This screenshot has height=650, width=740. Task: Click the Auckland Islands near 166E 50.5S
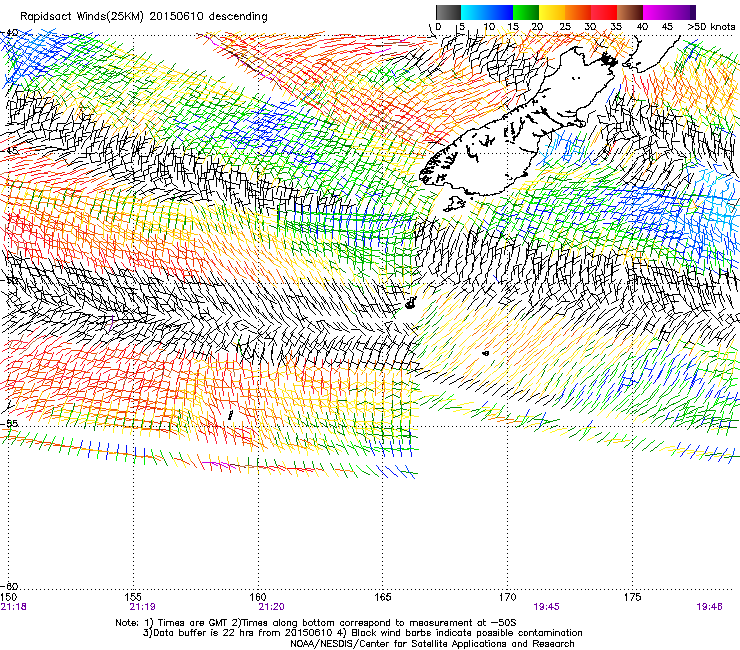[411, 304]
